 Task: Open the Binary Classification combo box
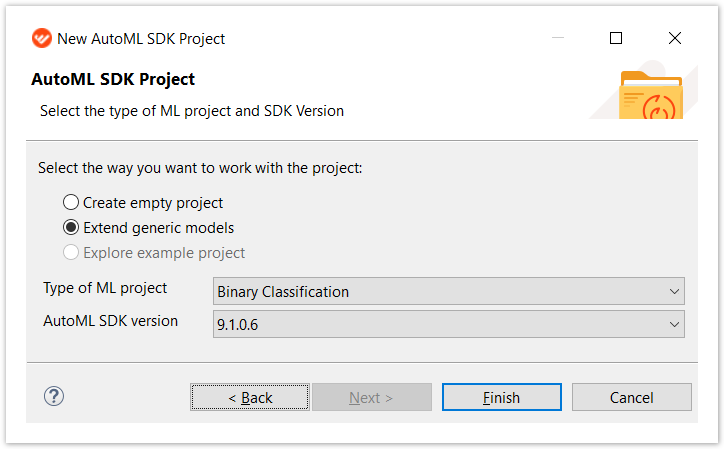448,291
